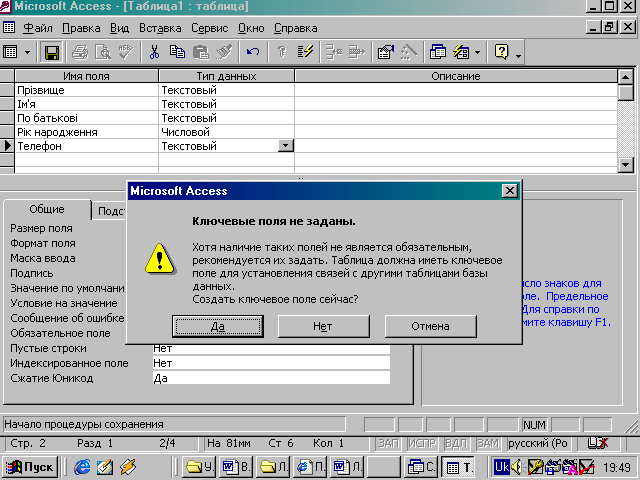The image size is (640, 480).
Task: Click scroll up arrow of field grid
Action: (x=625, y=76)
